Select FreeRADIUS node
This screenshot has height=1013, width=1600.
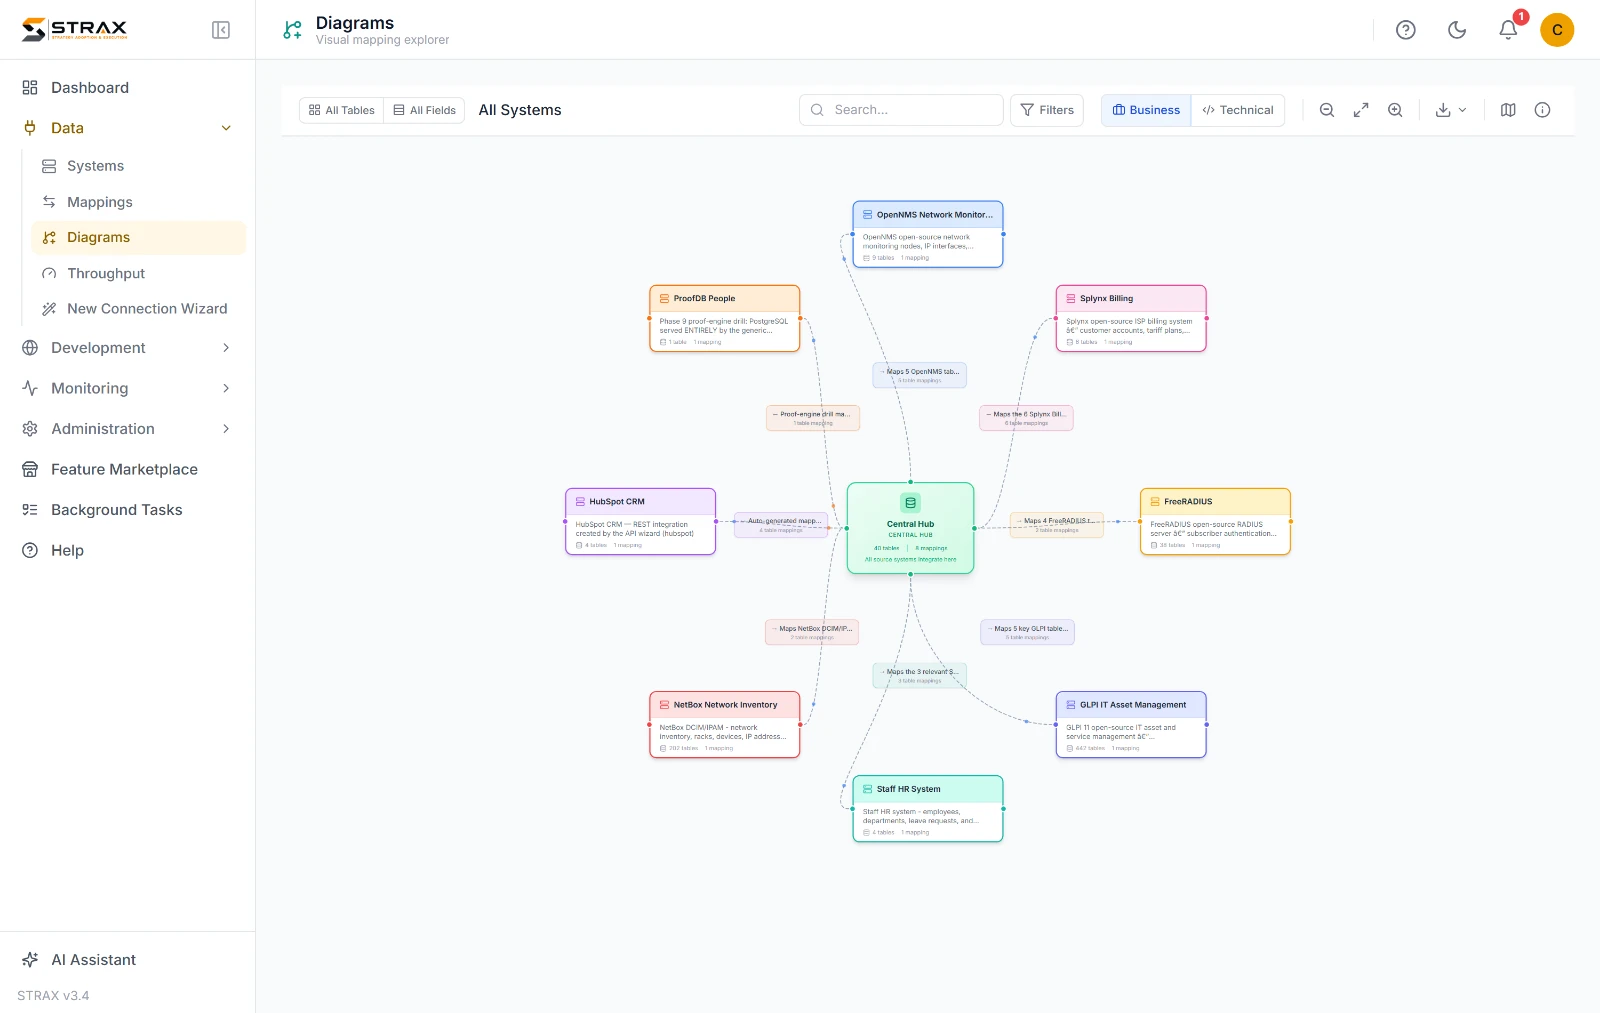[1215, 521]
